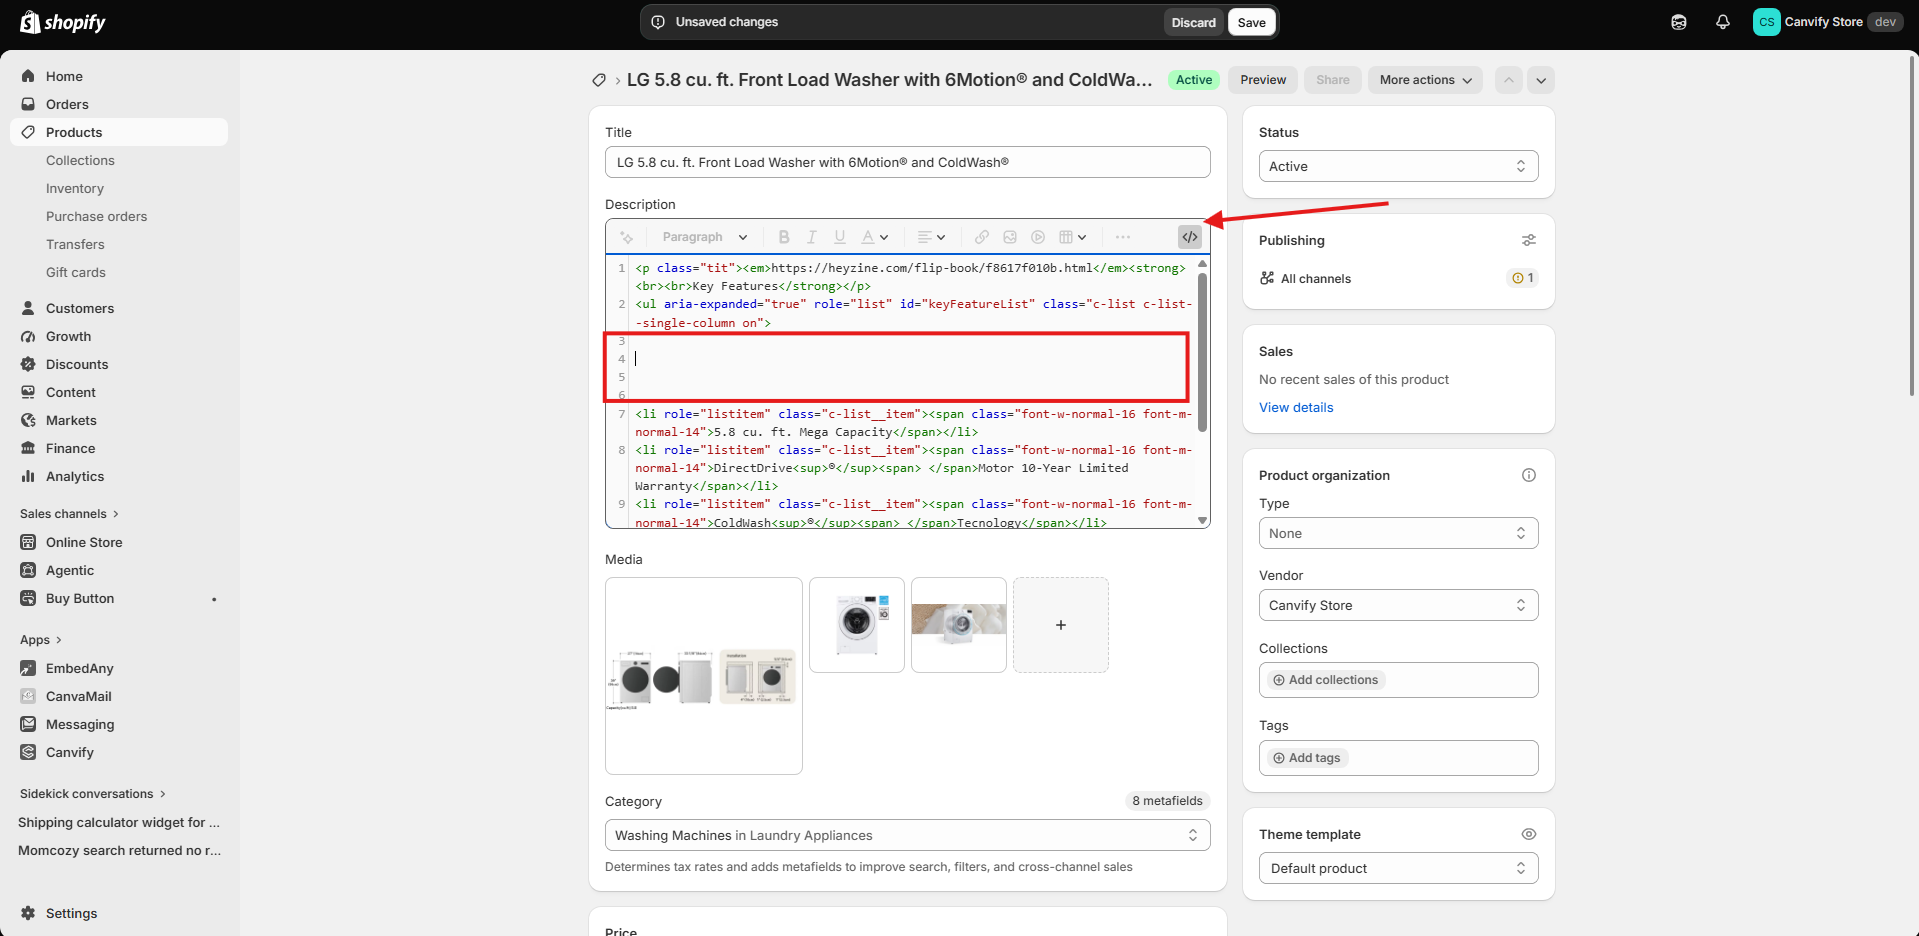Open Shipping calculator widget conversation

(x=119, y=822)
